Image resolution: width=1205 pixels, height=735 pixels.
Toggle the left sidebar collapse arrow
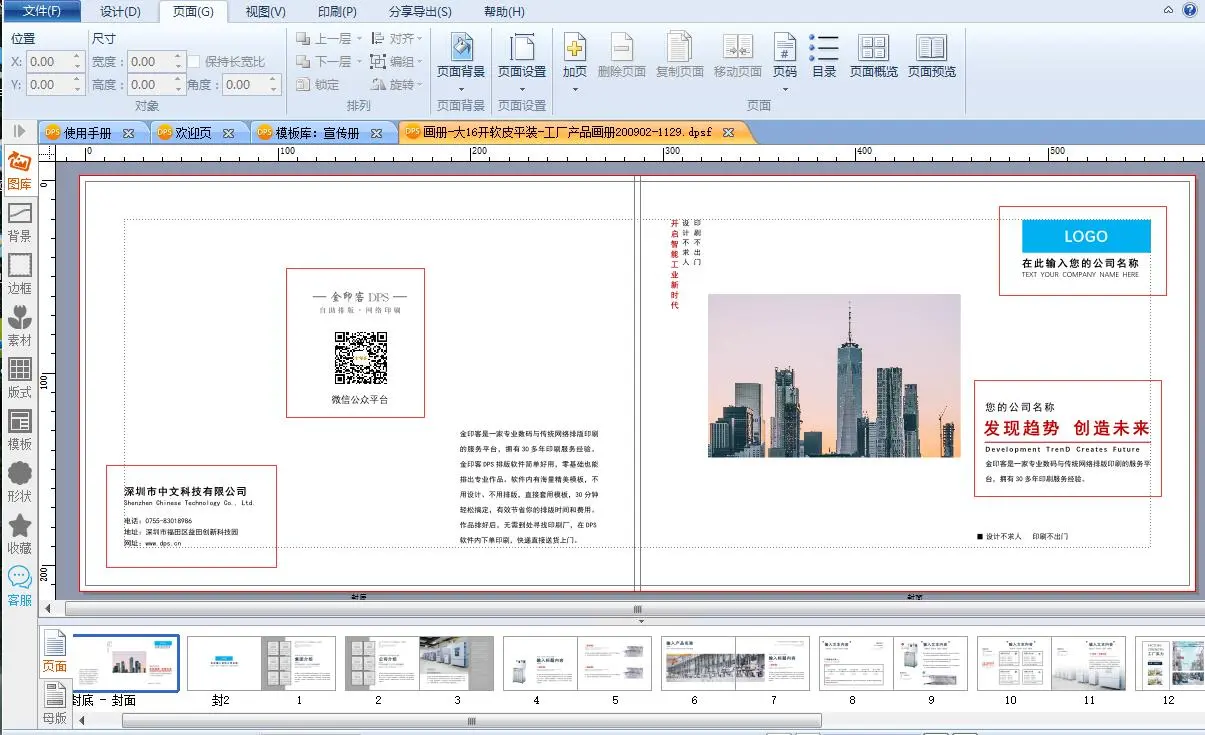19,131
